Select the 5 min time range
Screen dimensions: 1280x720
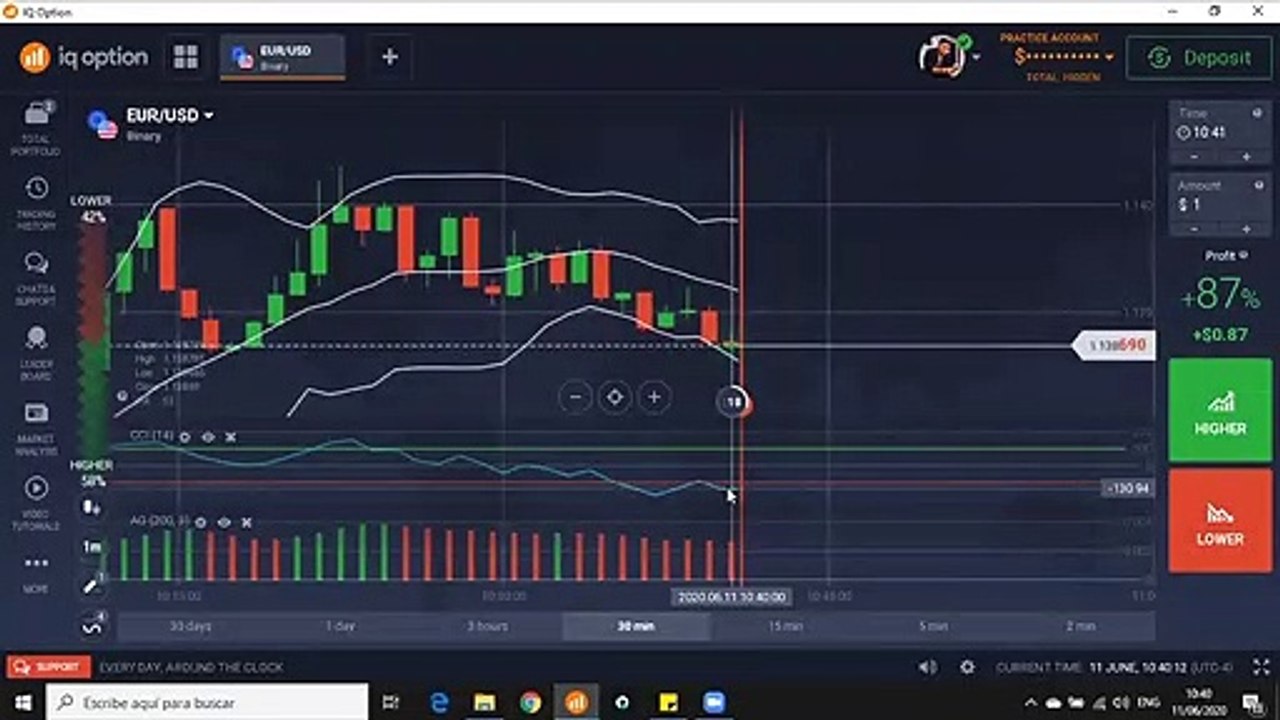tap(933, 626)
